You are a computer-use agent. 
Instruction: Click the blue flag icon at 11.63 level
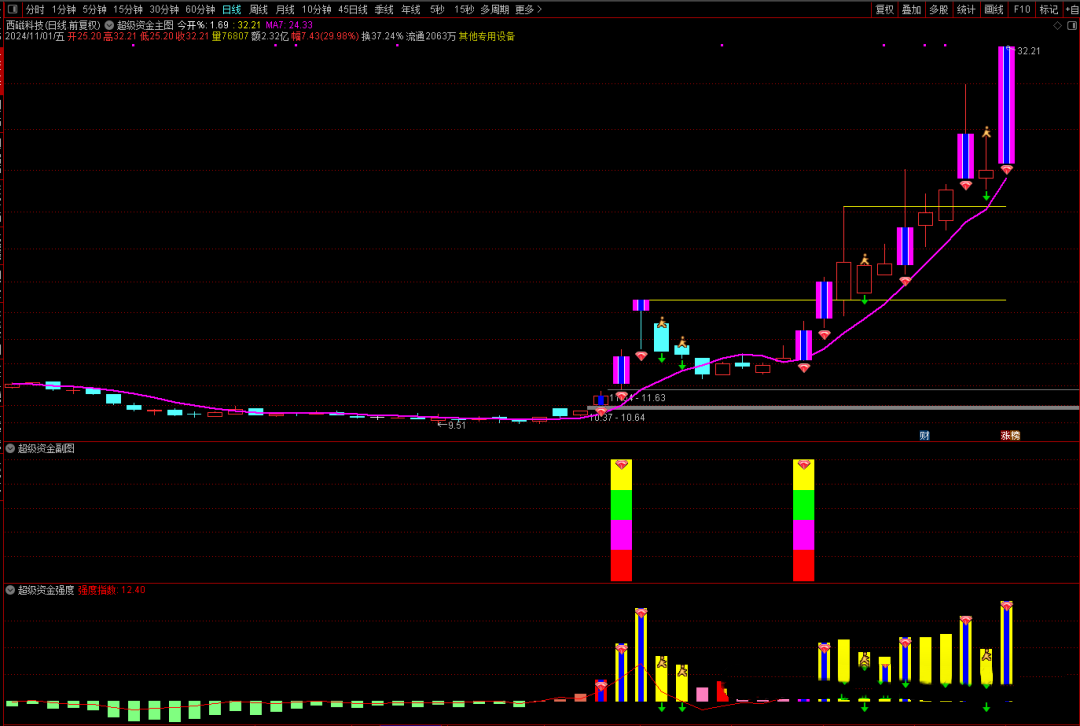click(600, 399)
